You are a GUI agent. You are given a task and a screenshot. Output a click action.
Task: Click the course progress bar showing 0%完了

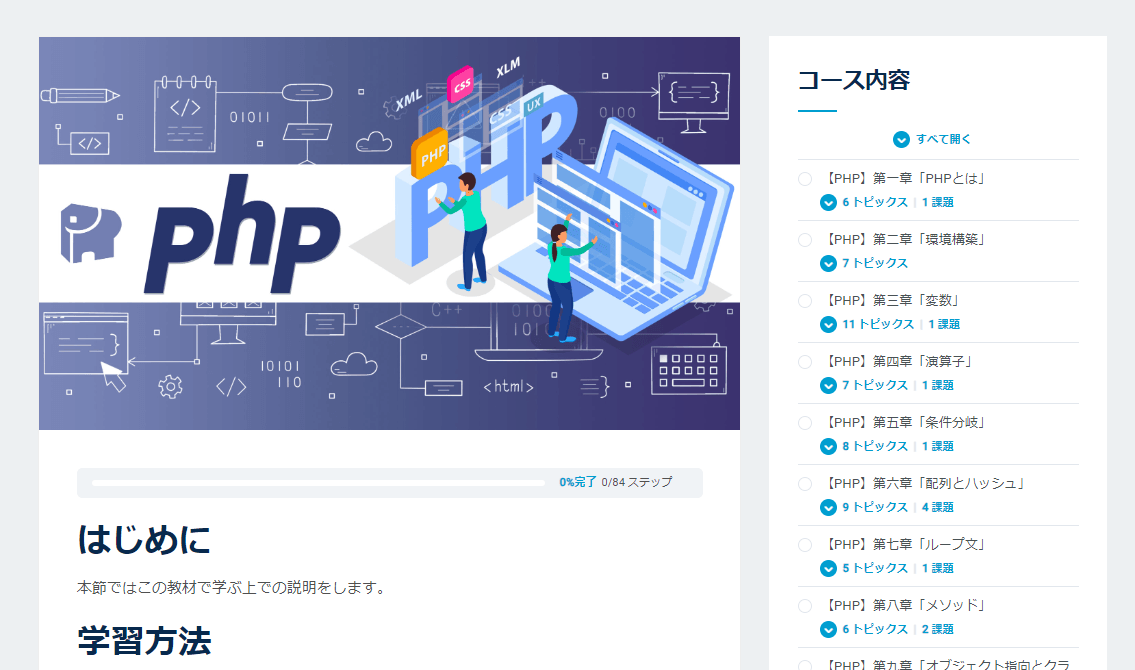[318, 483]
